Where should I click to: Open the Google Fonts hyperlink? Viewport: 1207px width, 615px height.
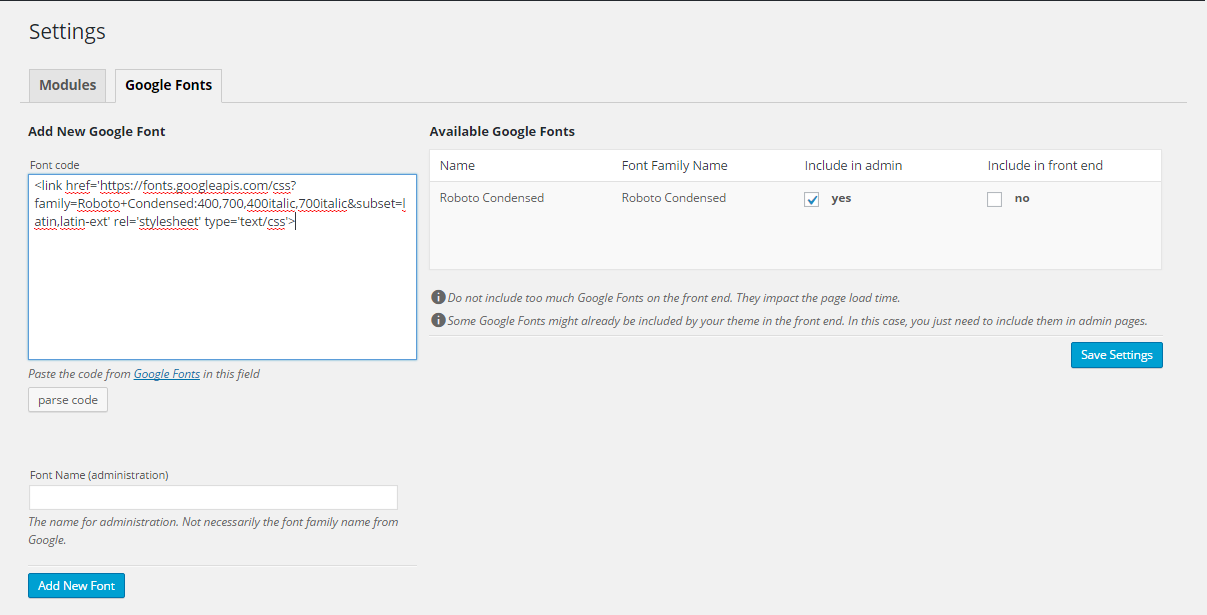pyautogui.click(x=167, y=374)
